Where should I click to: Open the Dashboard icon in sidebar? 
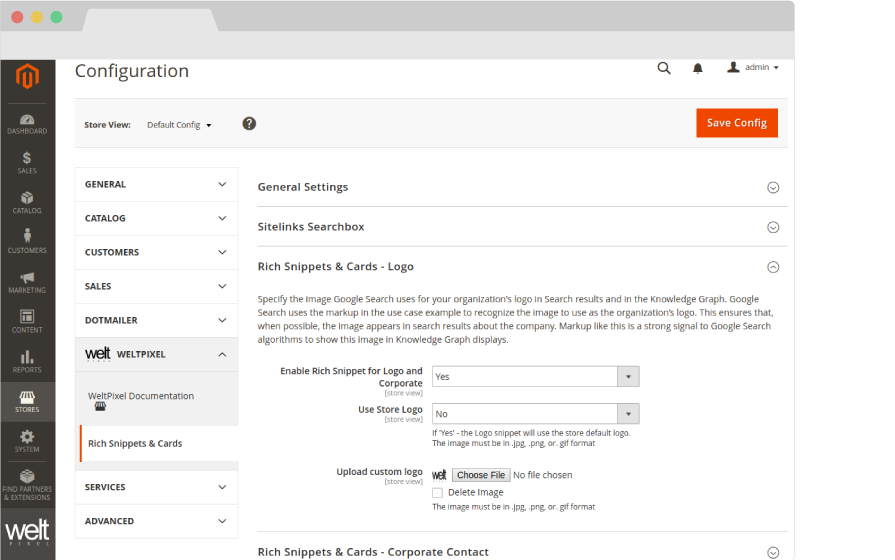pos(27,124)
